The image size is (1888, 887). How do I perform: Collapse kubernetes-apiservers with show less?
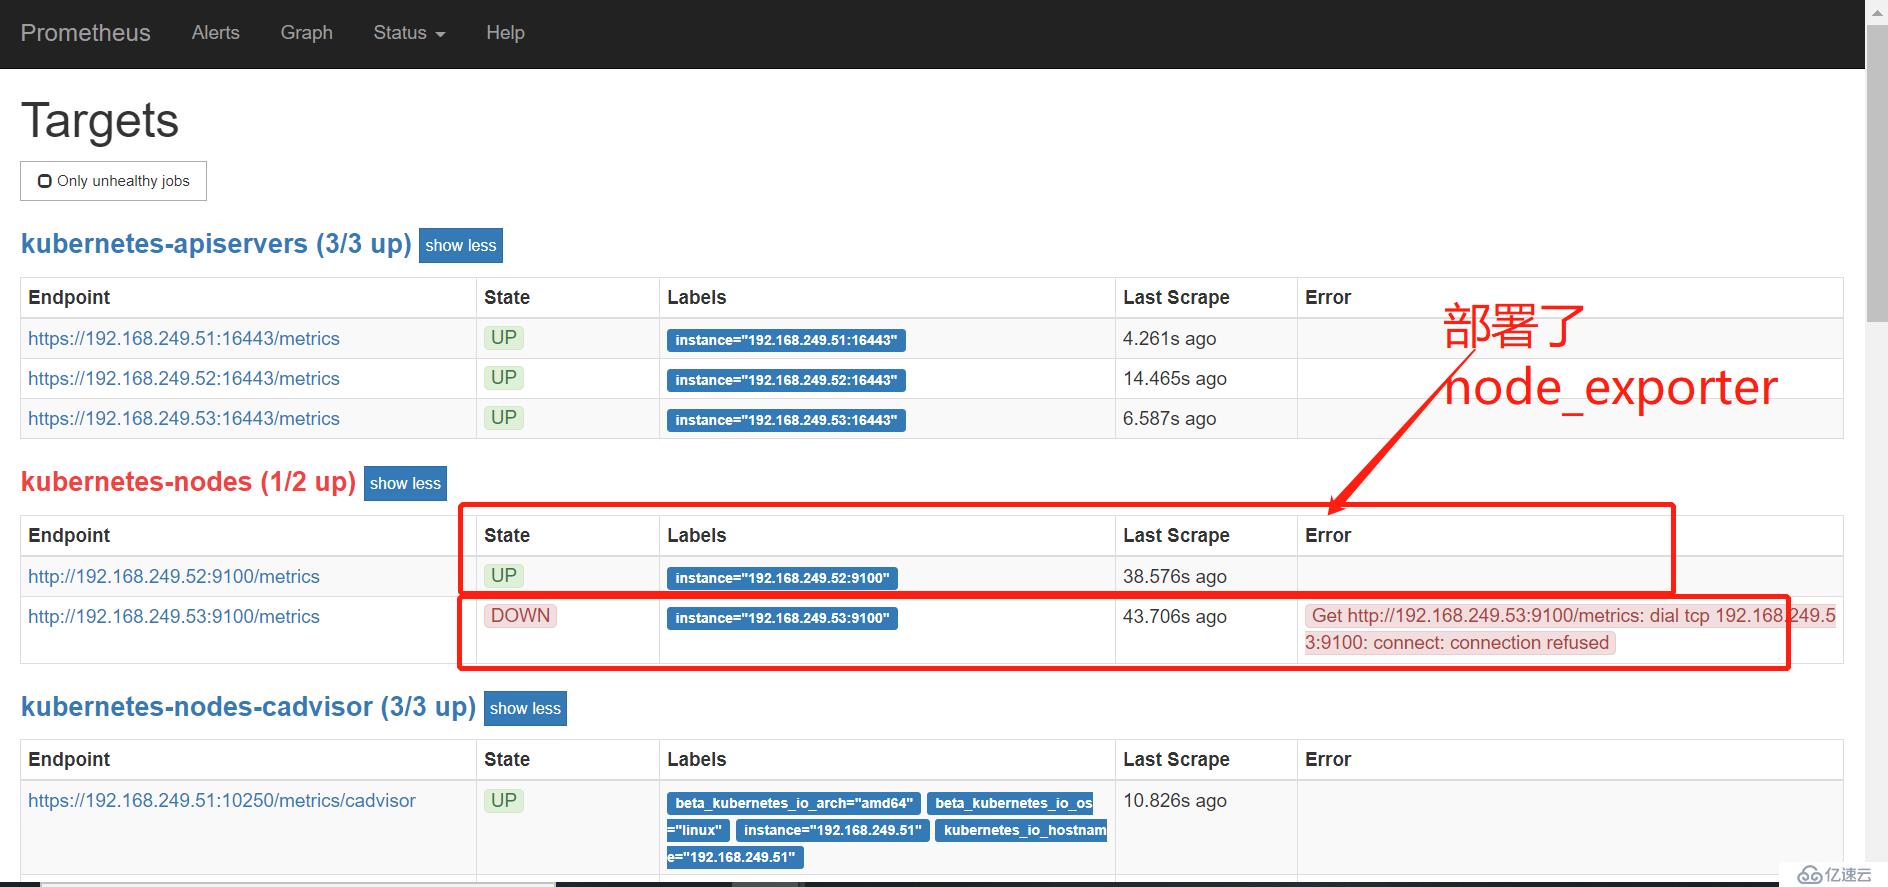pyautogui.click(x=460, y=245)
